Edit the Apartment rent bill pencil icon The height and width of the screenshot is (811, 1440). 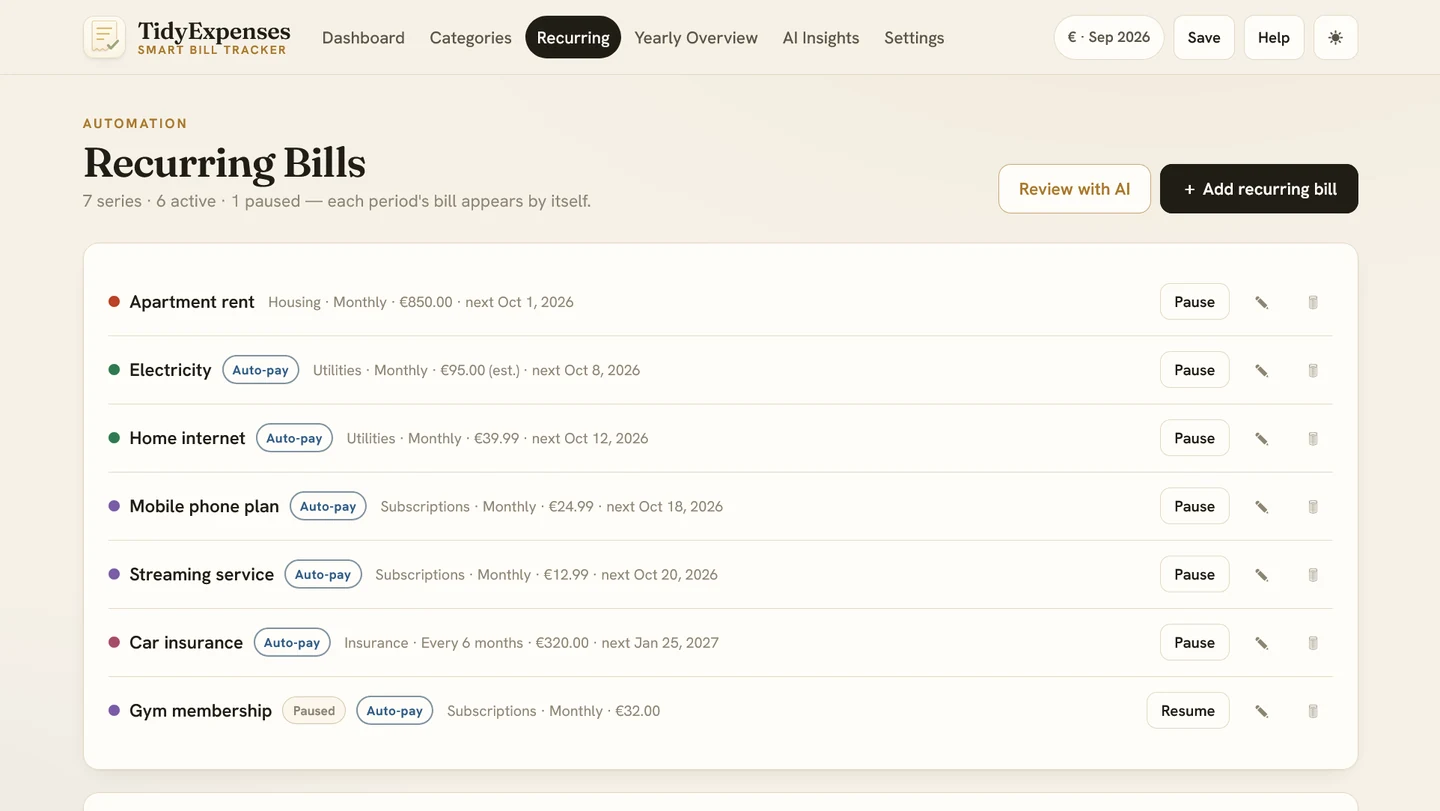tap(1262, 302)
